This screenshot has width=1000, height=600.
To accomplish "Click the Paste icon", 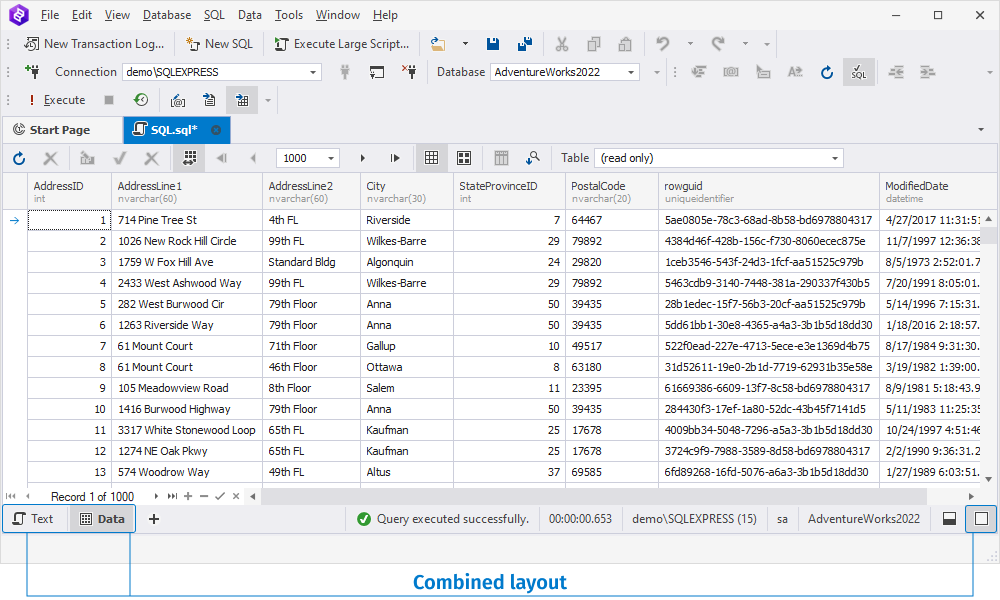I will click(625, 44).
